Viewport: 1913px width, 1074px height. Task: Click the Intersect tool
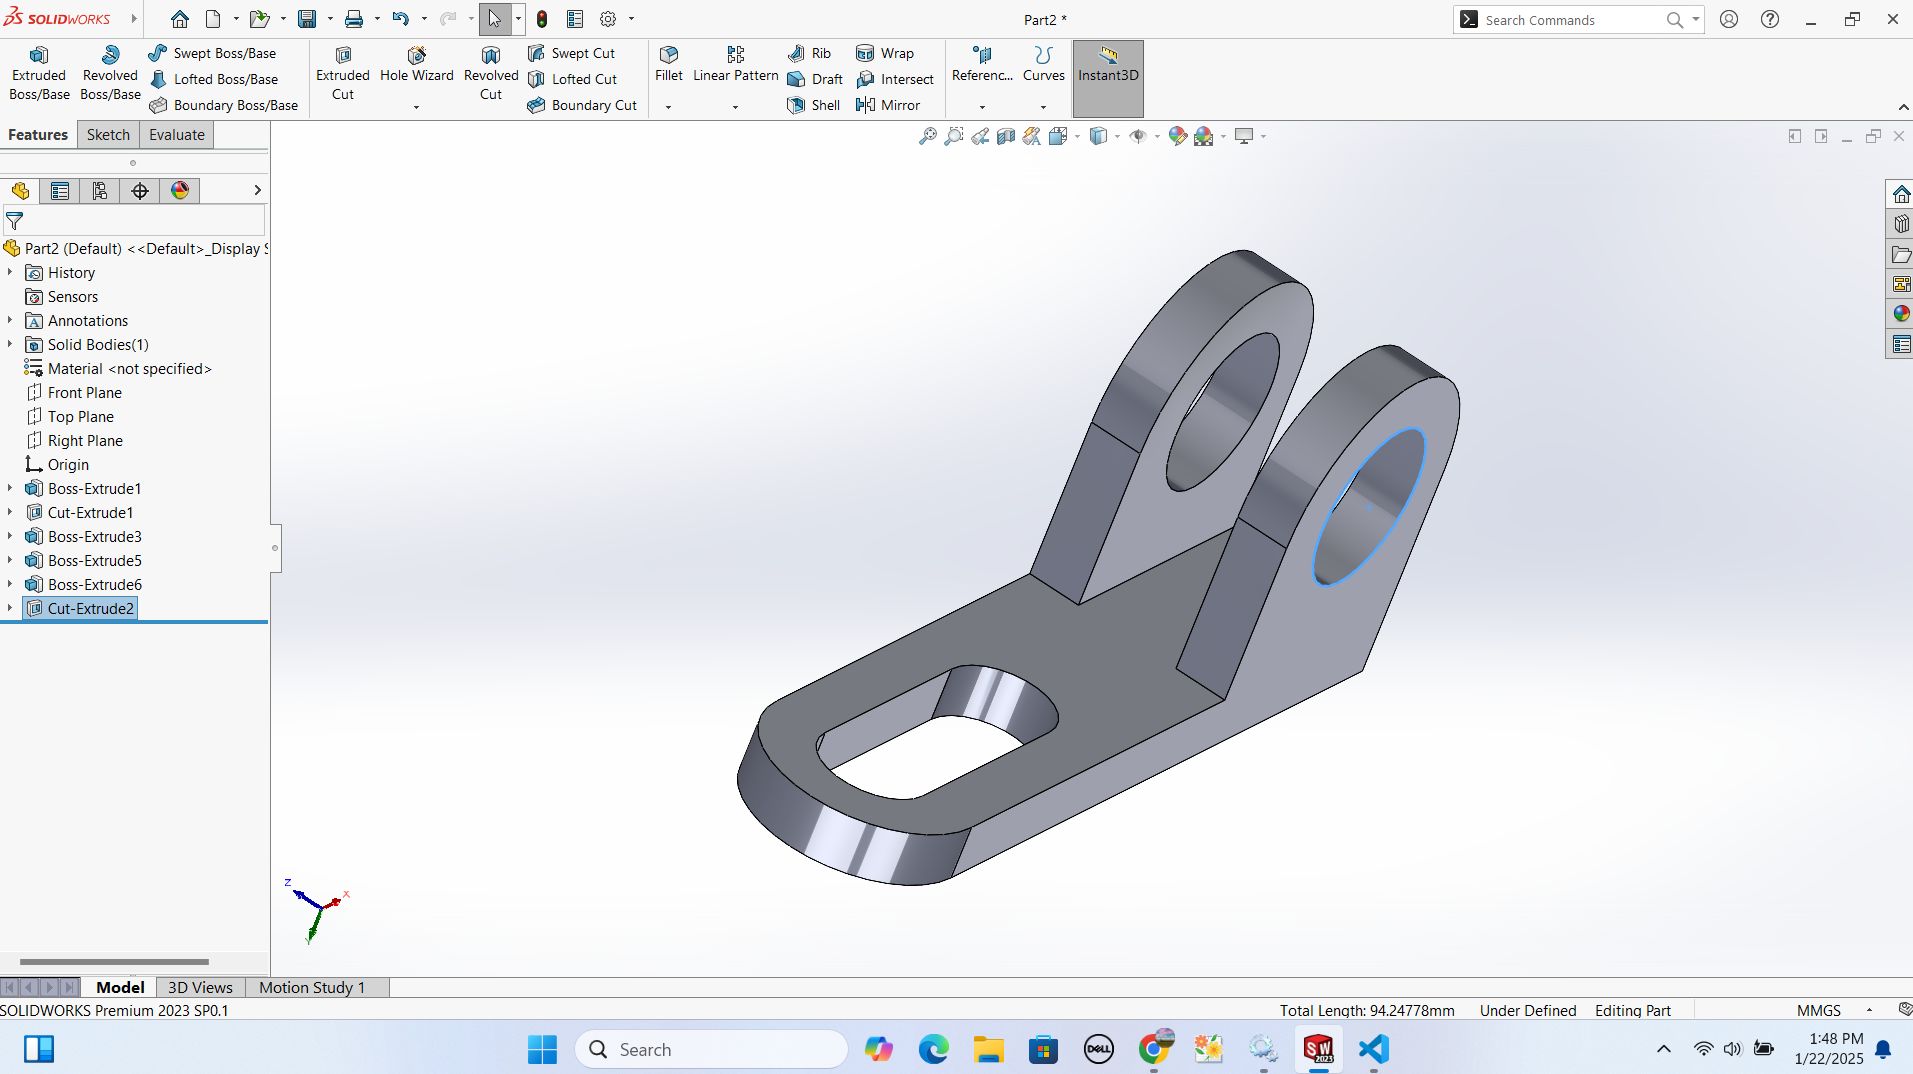(x=895, y=79)
